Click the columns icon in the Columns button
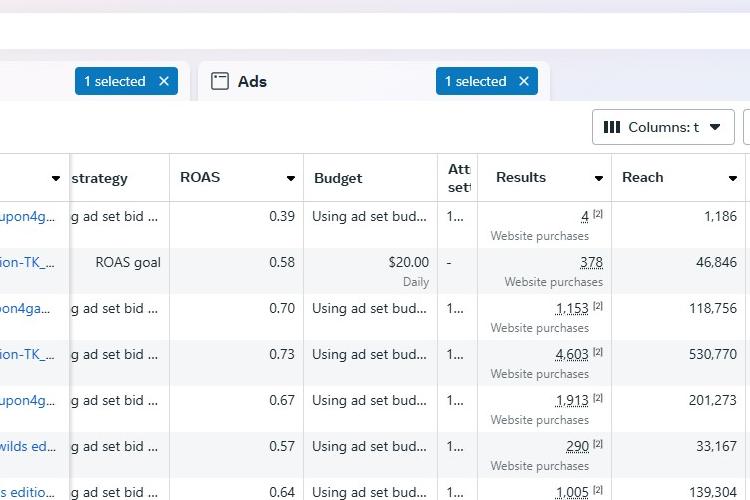The width and height of the screenshot is (750, 500). click(612, 128)
